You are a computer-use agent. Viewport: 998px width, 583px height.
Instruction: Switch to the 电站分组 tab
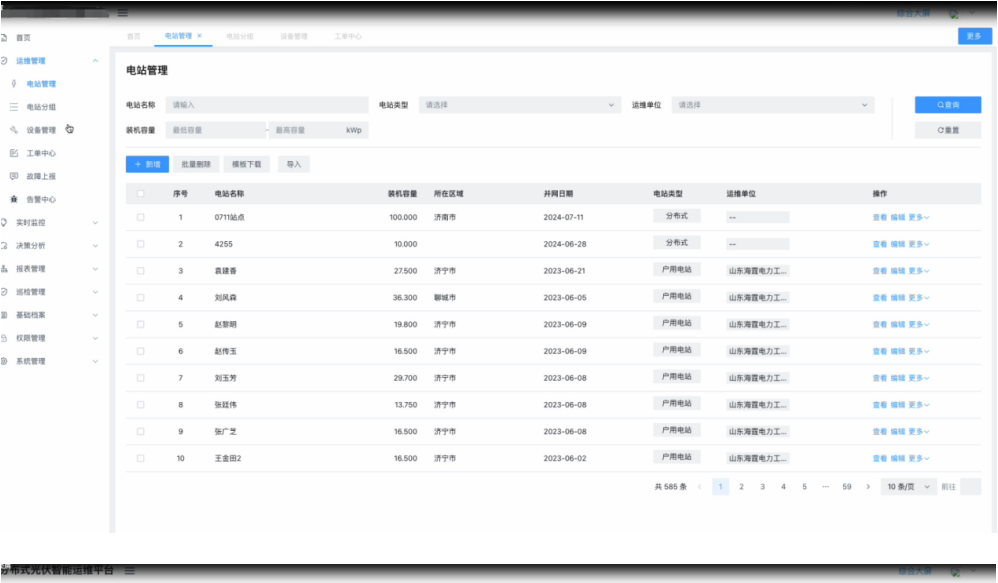[239, 36]
